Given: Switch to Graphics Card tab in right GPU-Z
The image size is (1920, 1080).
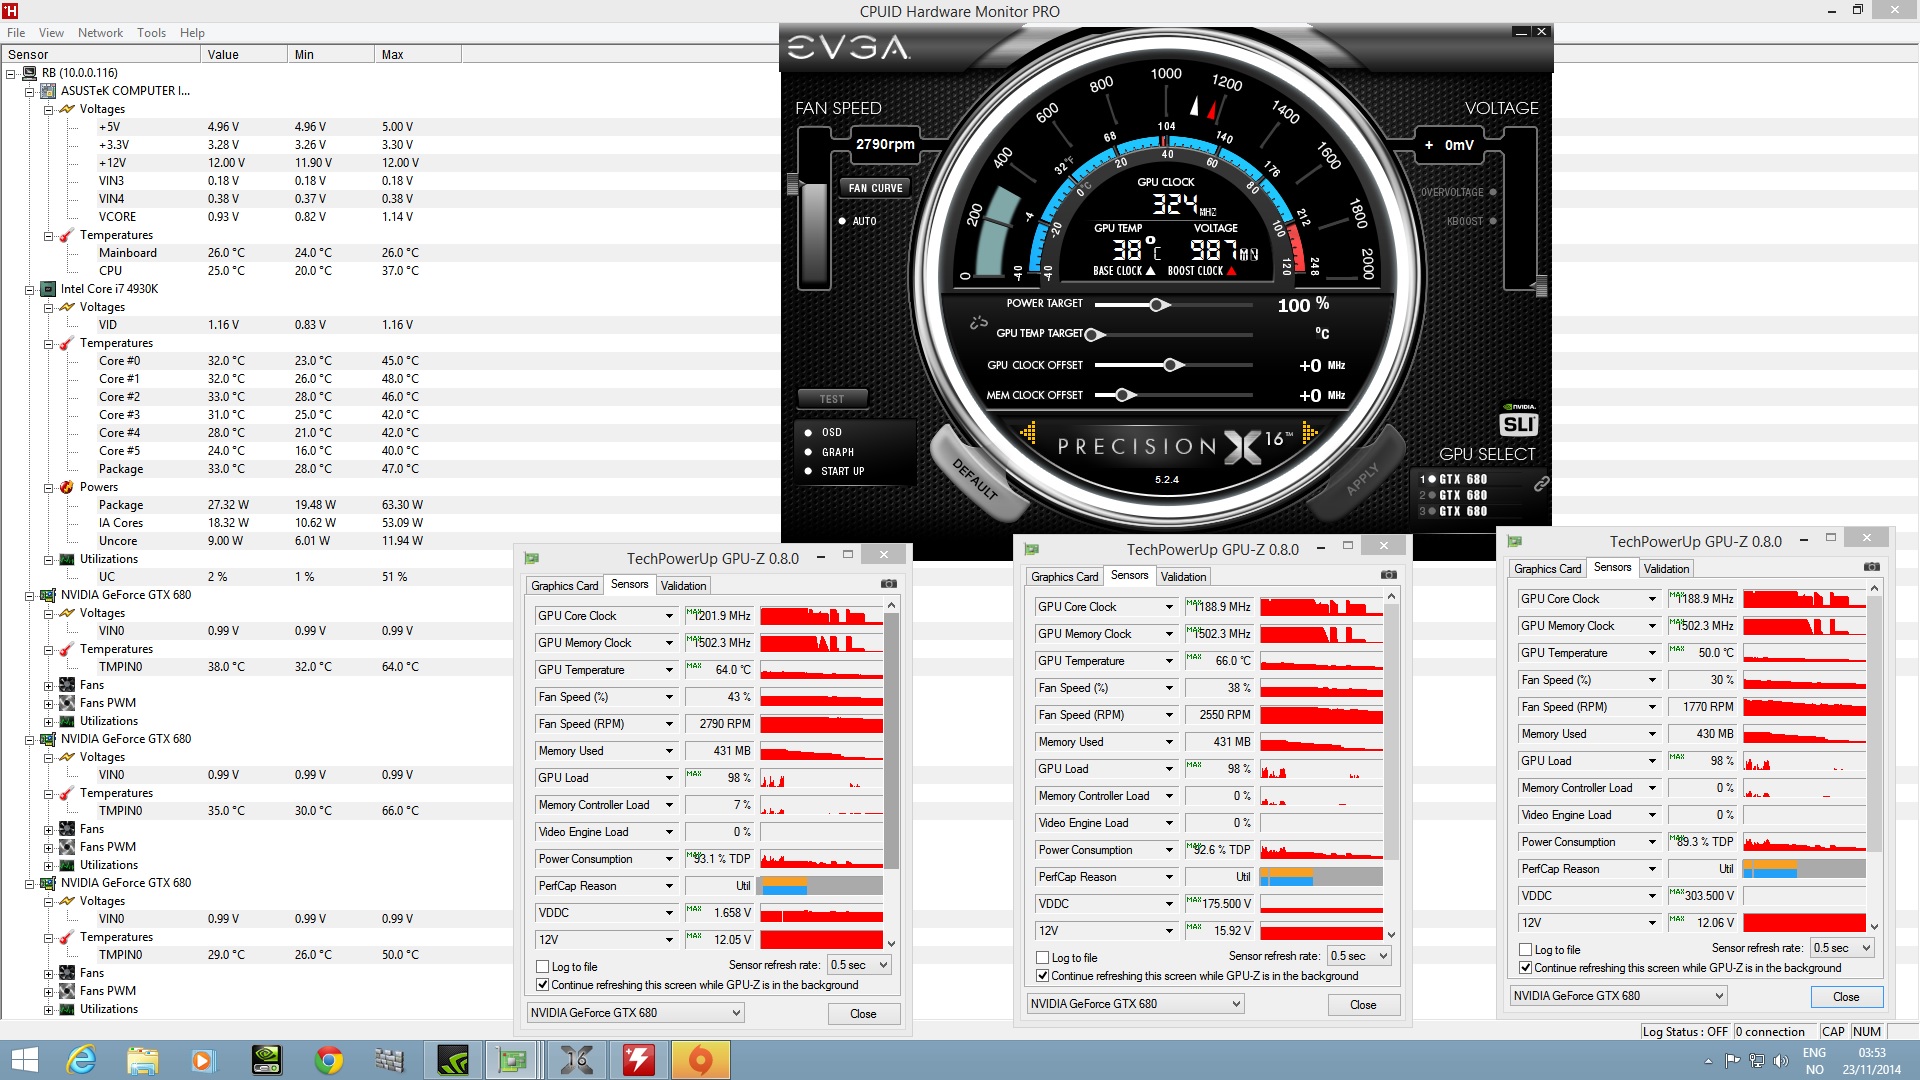Looking at the screenshot, I should click(1548, 569).
